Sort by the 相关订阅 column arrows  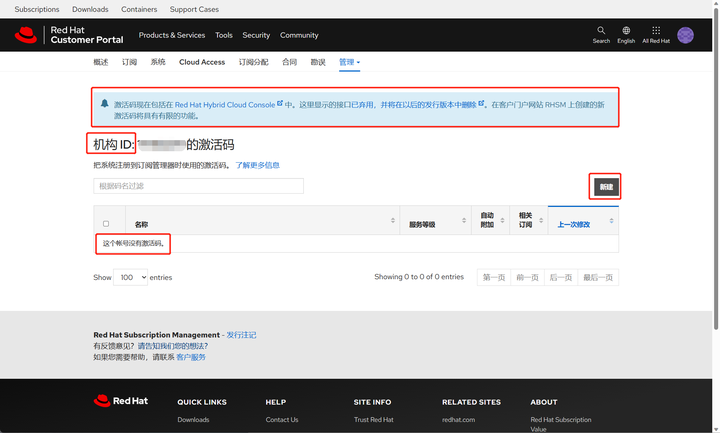click(541, 220)
